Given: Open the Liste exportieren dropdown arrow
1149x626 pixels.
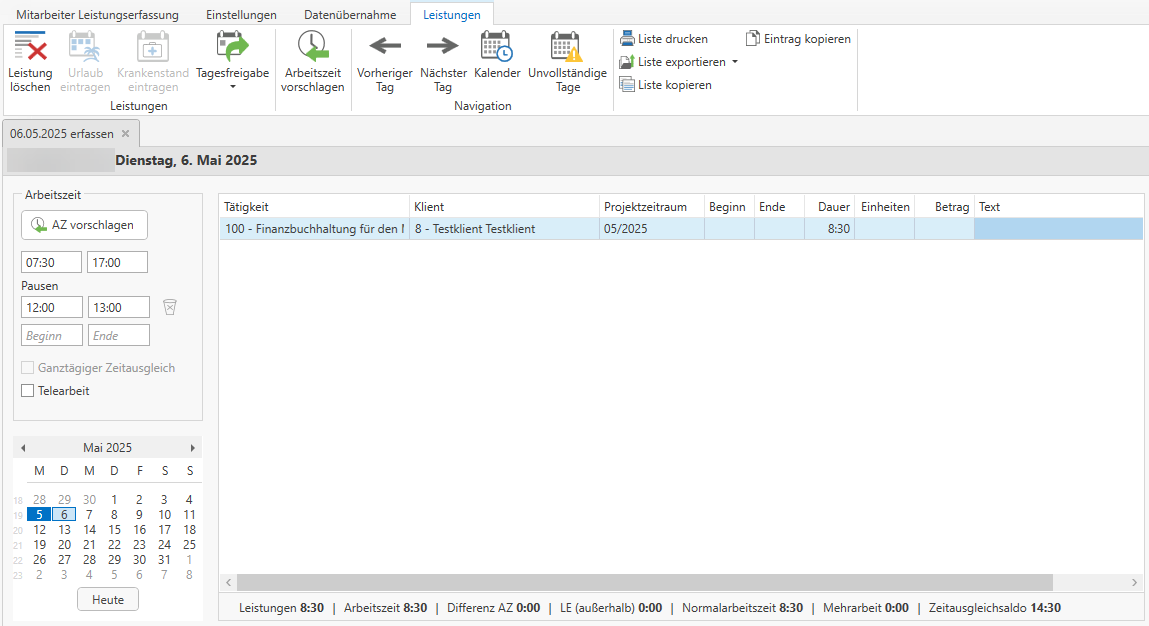Looking at the screenshot, I should 735,62.
